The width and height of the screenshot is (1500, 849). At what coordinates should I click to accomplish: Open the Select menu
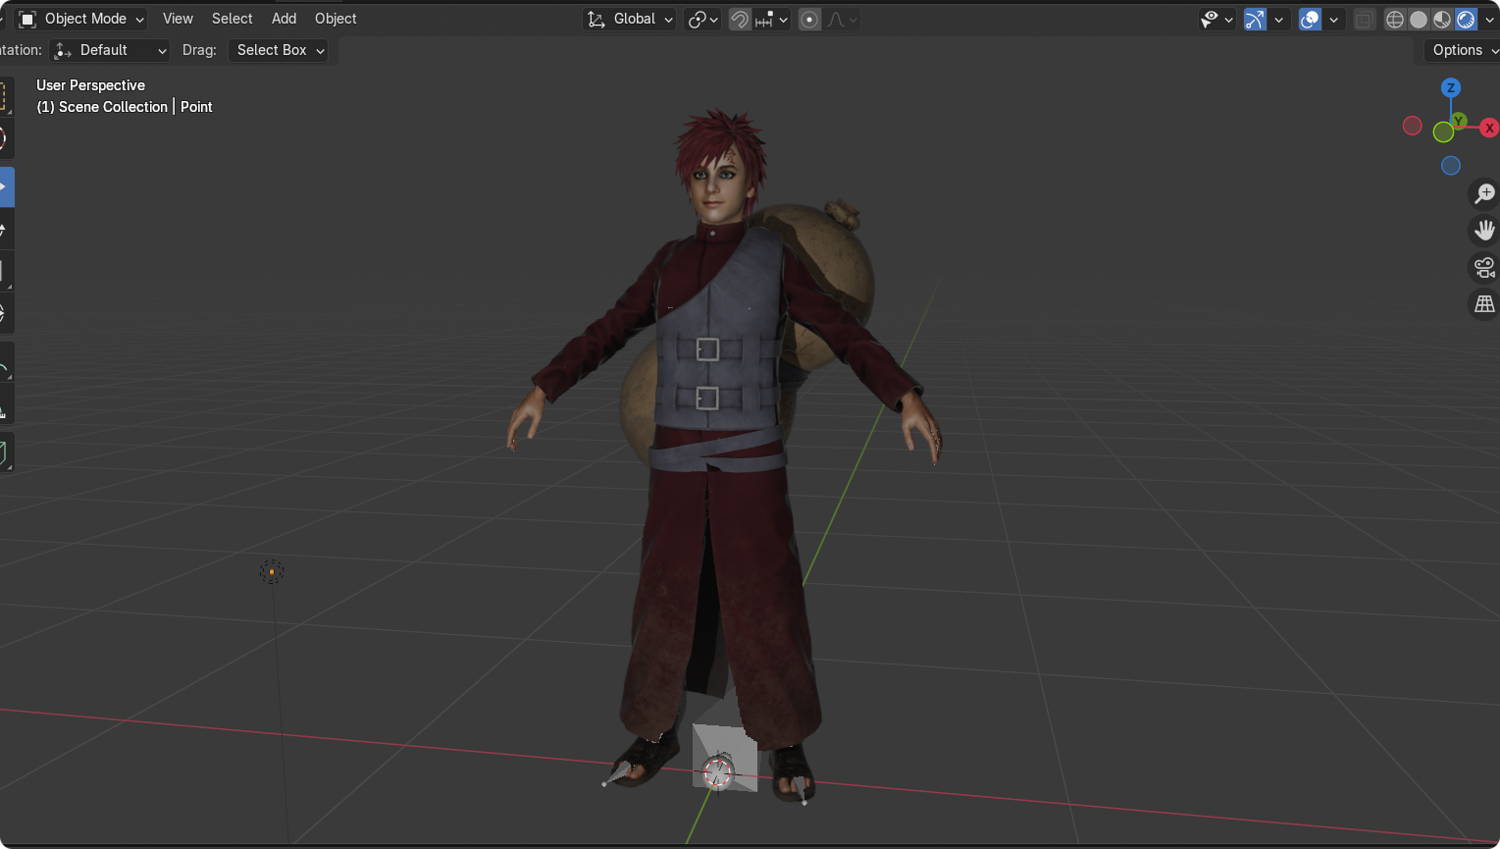232,19
